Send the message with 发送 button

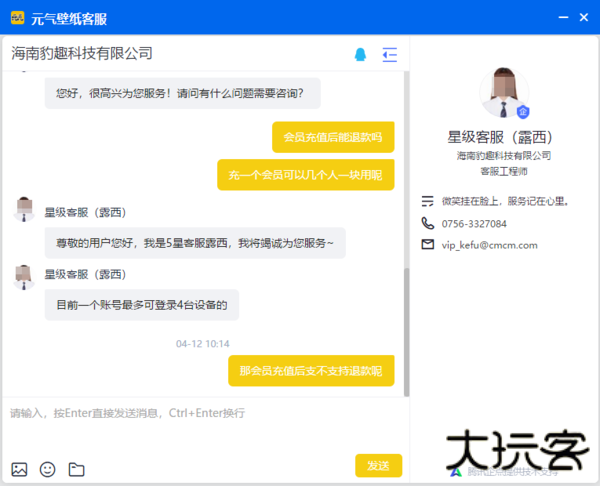pyautogui.click(x=378, y=465)
